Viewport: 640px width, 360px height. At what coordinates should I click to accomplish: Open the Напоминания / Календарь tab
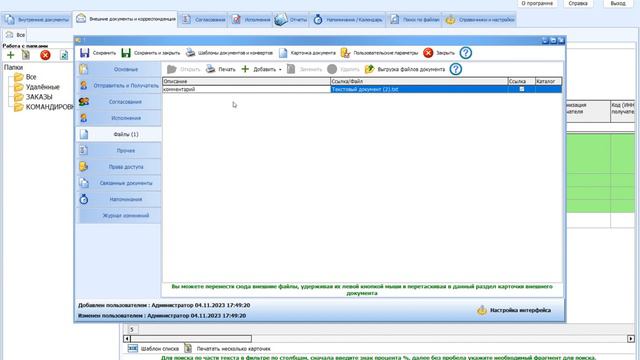click(x=348, y=20)
